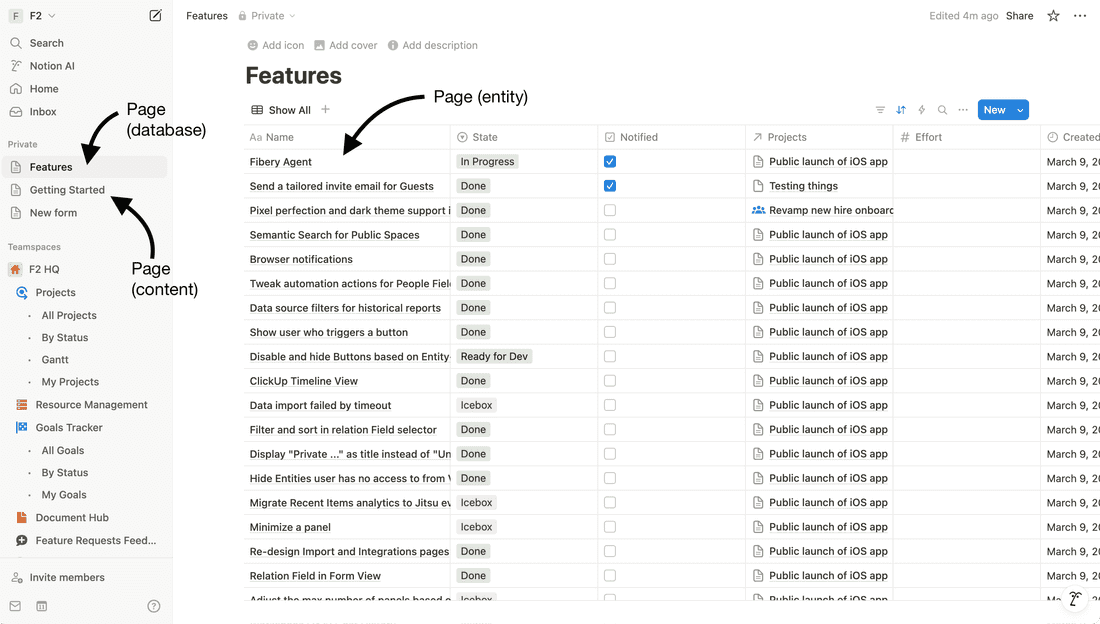1100x624 pixels.
Task: Open automations via the lightning bolt icon
Action: click(922, 110)
